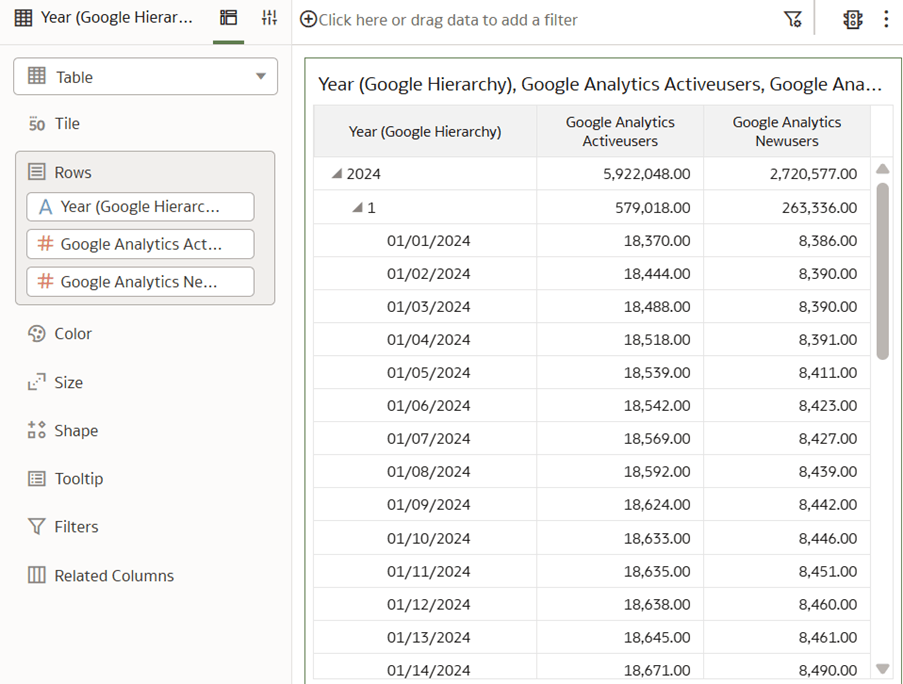The image size is (903, 684).
Task: Open visualization properties via the sliders icon
Action: pos(268,17)
